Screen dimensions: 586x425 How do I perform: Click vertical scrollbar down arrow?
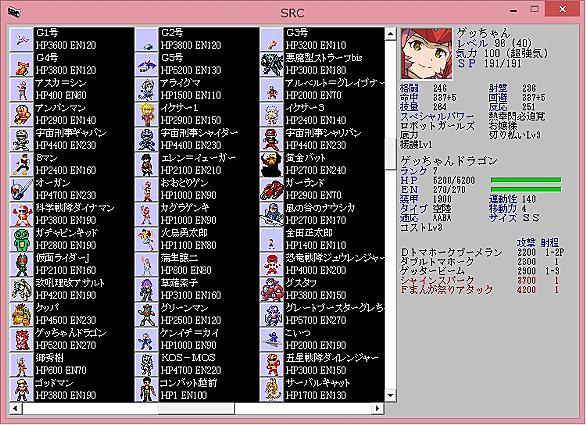(x=390, y=395)
